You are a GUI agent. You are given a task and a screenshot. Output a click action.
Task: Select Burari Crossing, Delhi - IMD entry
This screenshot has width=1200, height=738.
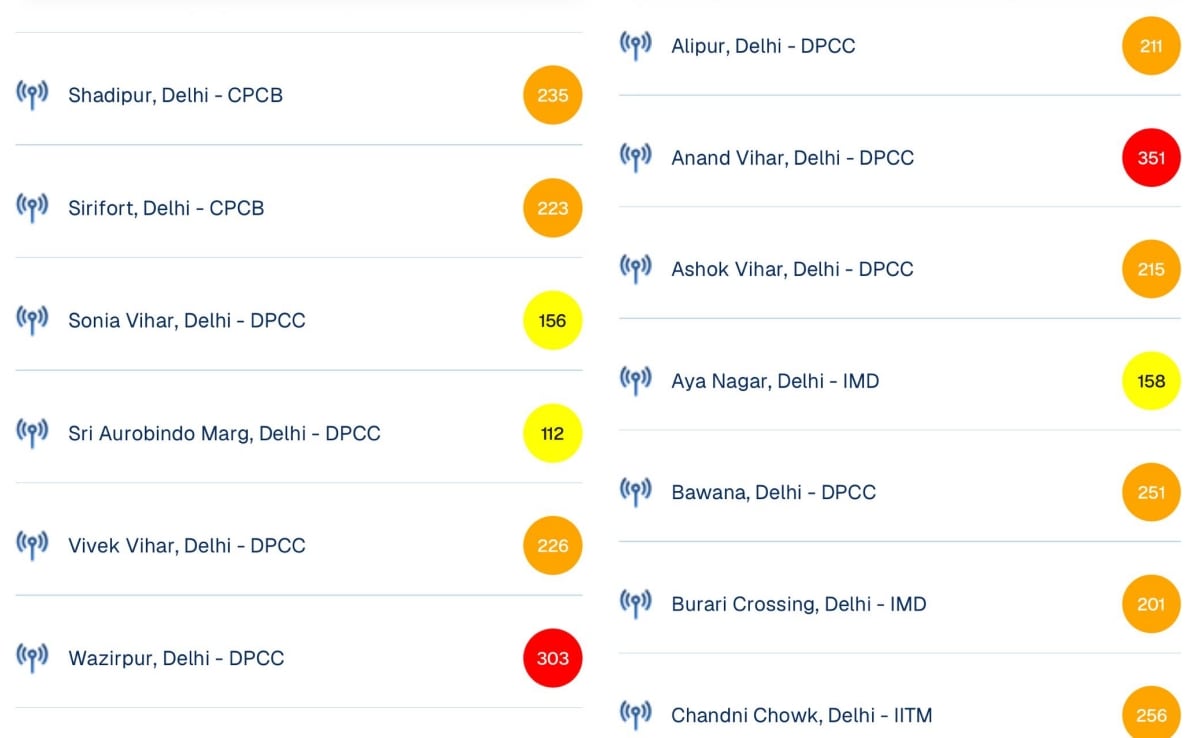[798, 604]
